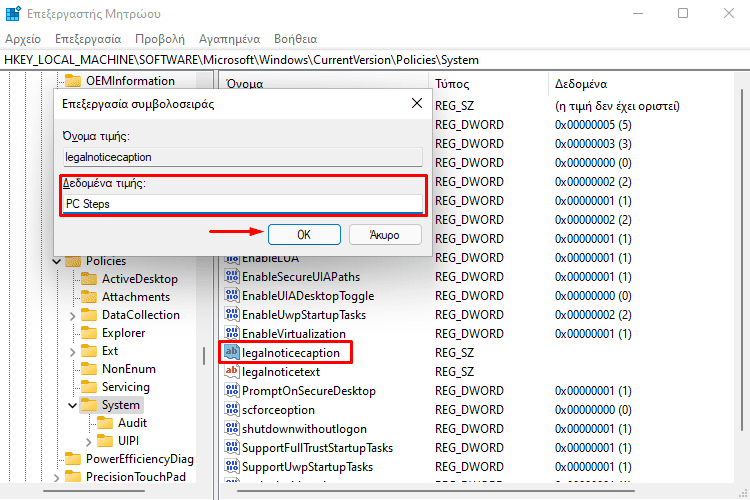Image resolution: width=750 pixels, height=500 pixels.
Task: Click the SupportUwpStartupTasks DWORD icon
Action: click(x=232, y=466)
